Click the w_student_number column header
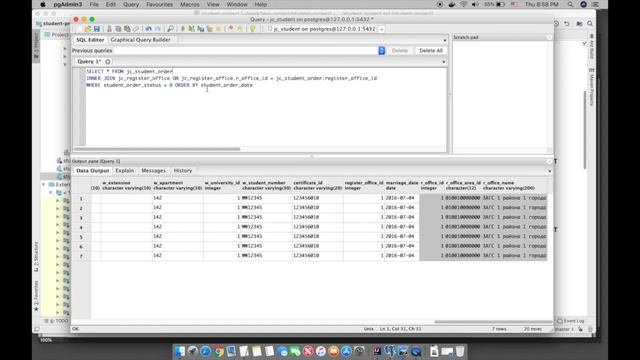Image resolution: width=640 pixels, height=360 pixels. 266,185
